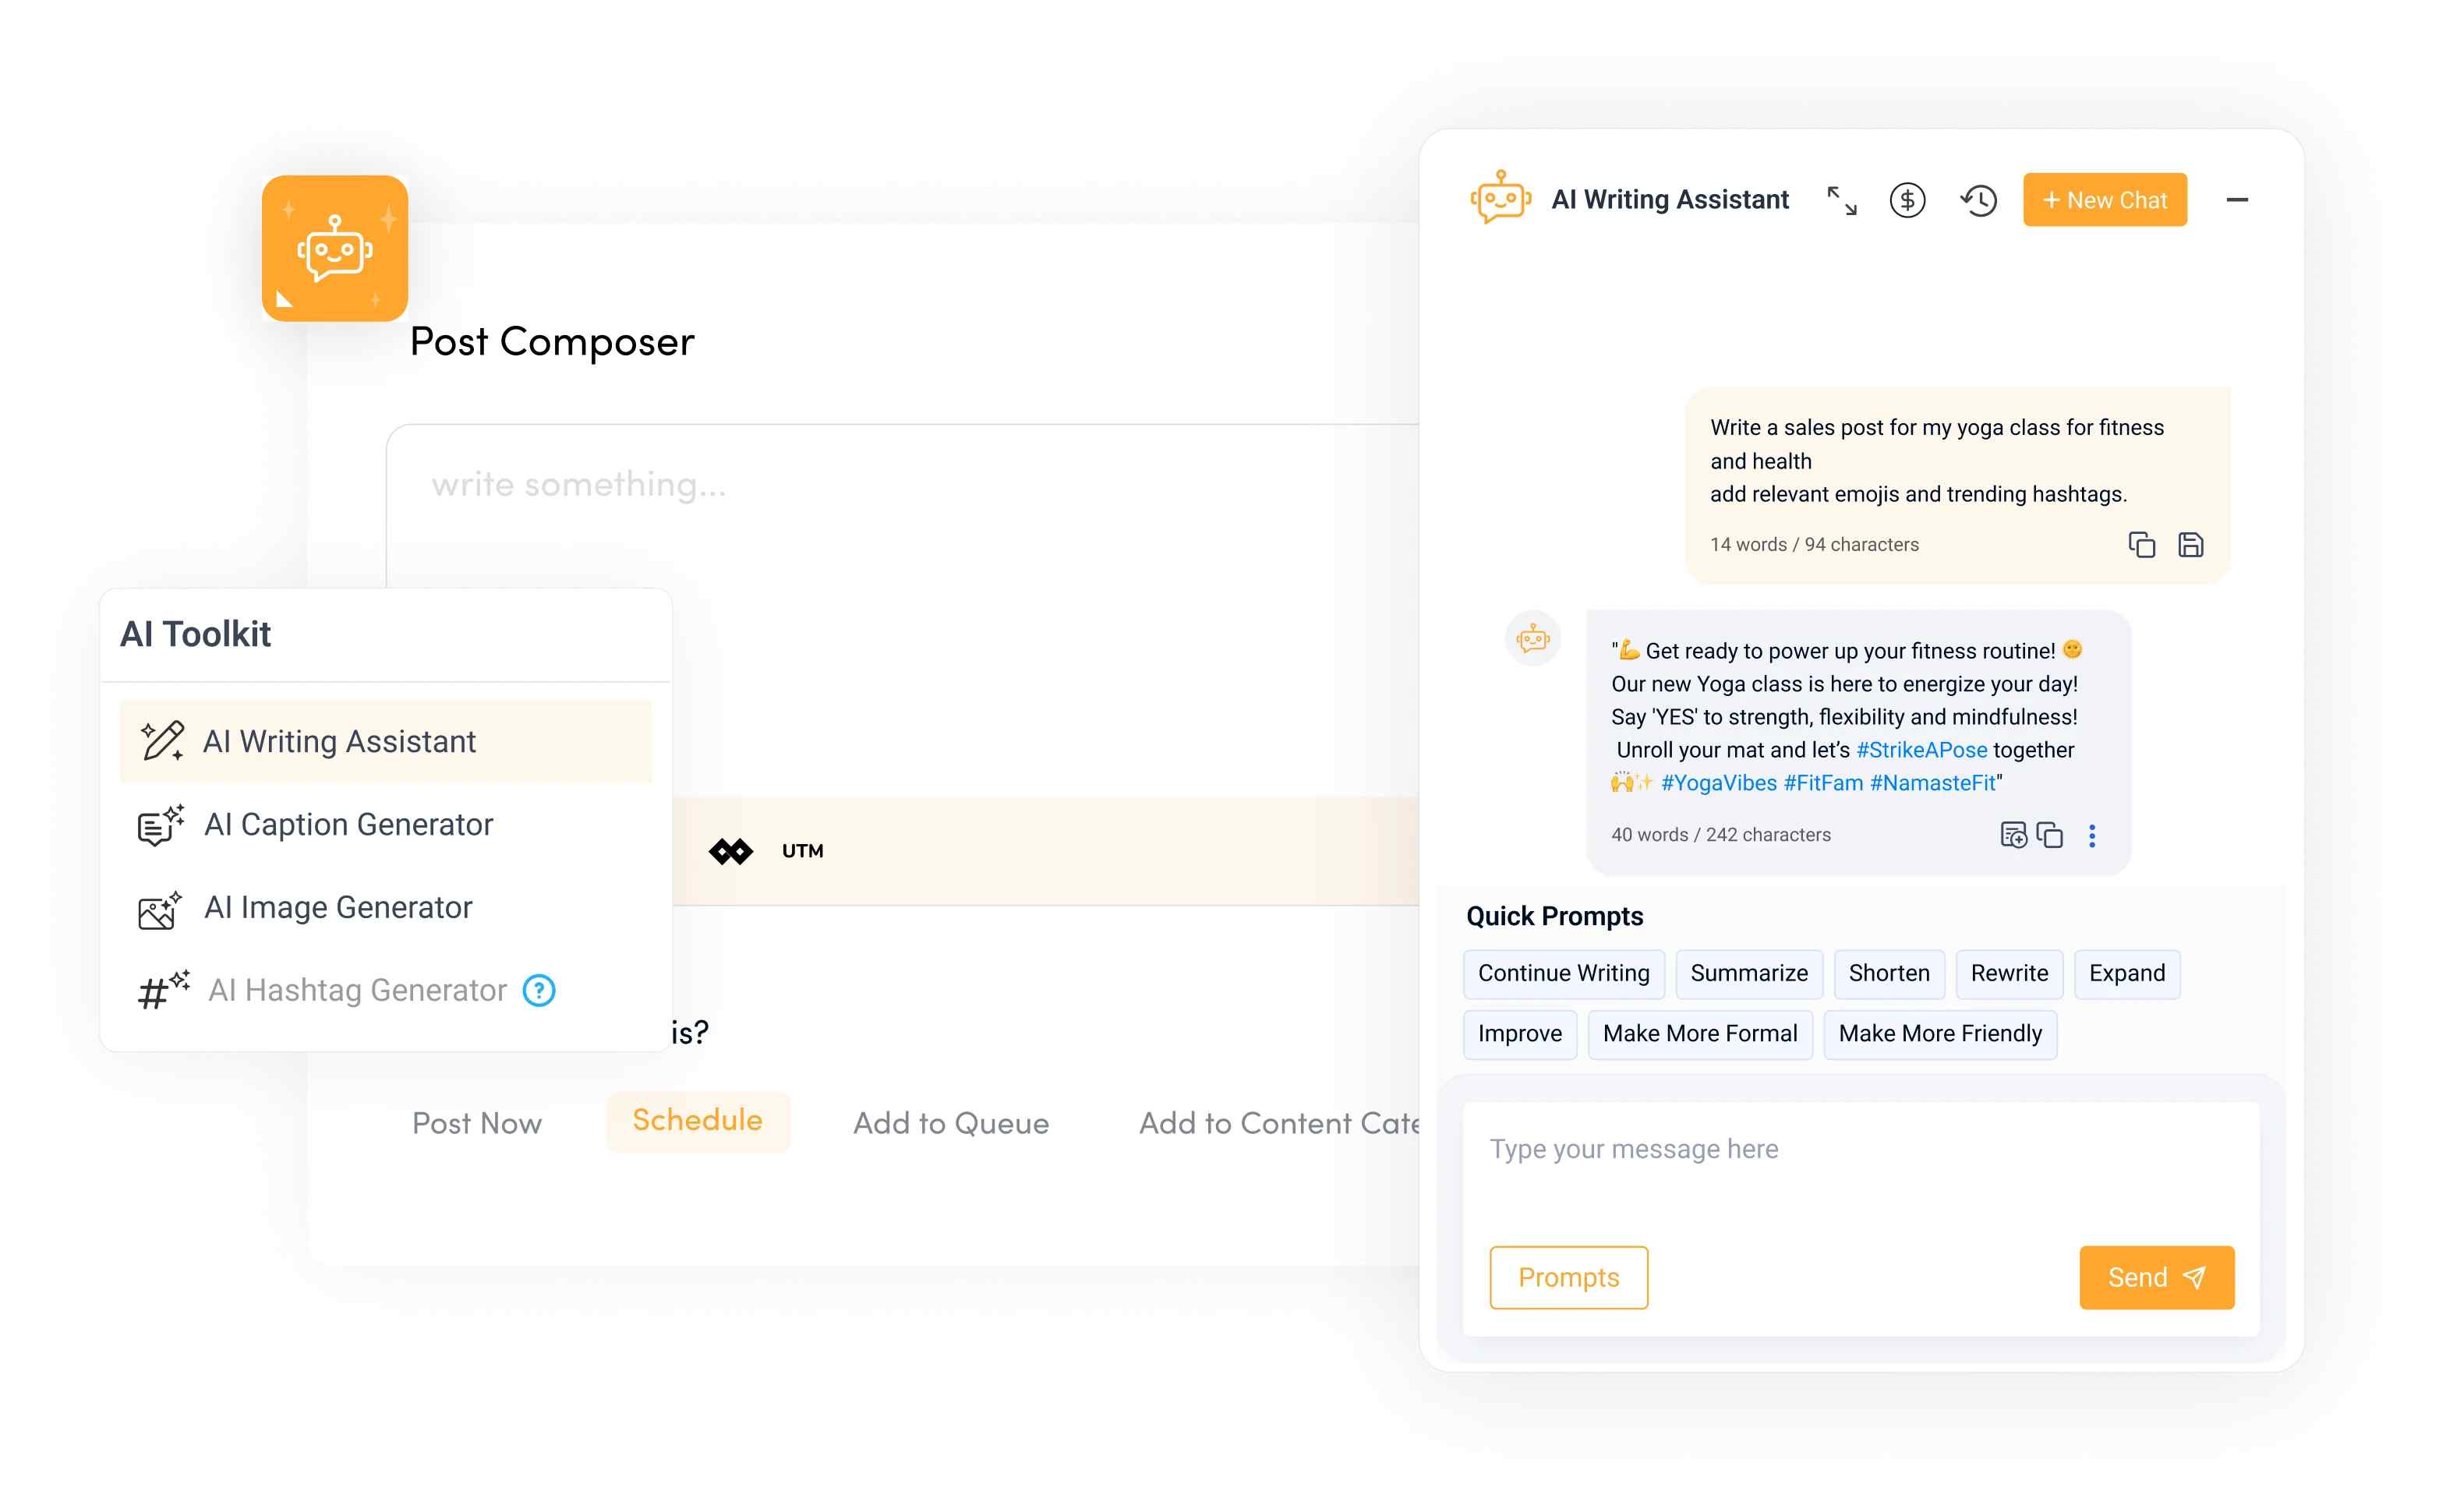Check AI credits via the dollar icon
Image resolution: width=2439 pixels, height=1512 pixels.
[1908, 200]
